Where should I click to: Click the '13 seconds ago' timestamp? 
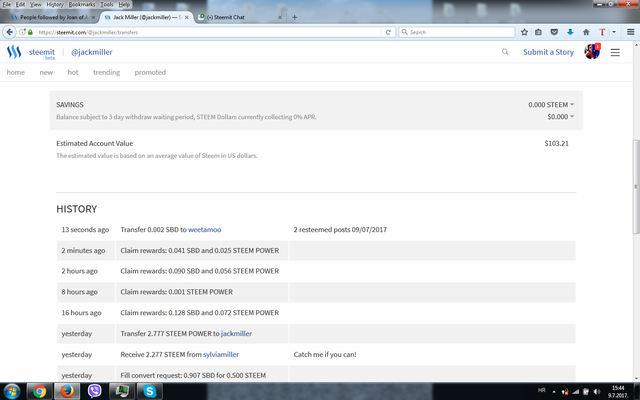pyautogui.click(x=85, y=230)
